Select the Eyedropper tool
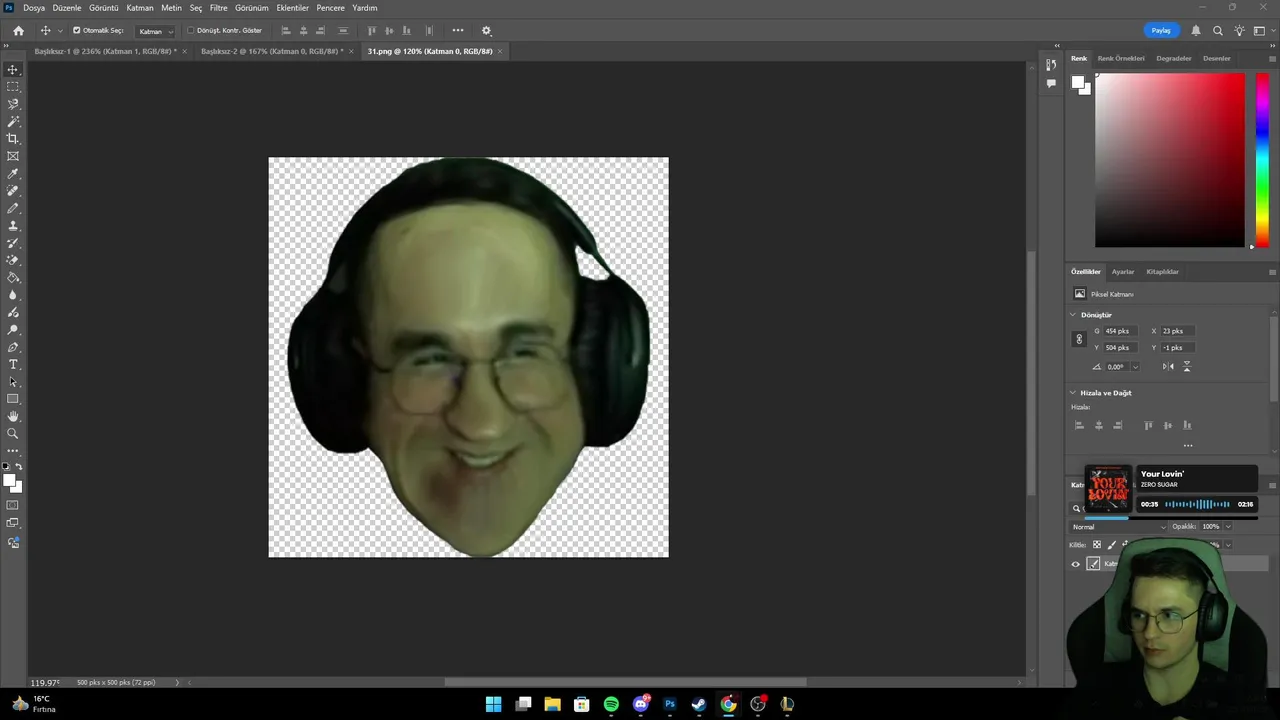The image size is (1280, 720). (x=13, y=174)
